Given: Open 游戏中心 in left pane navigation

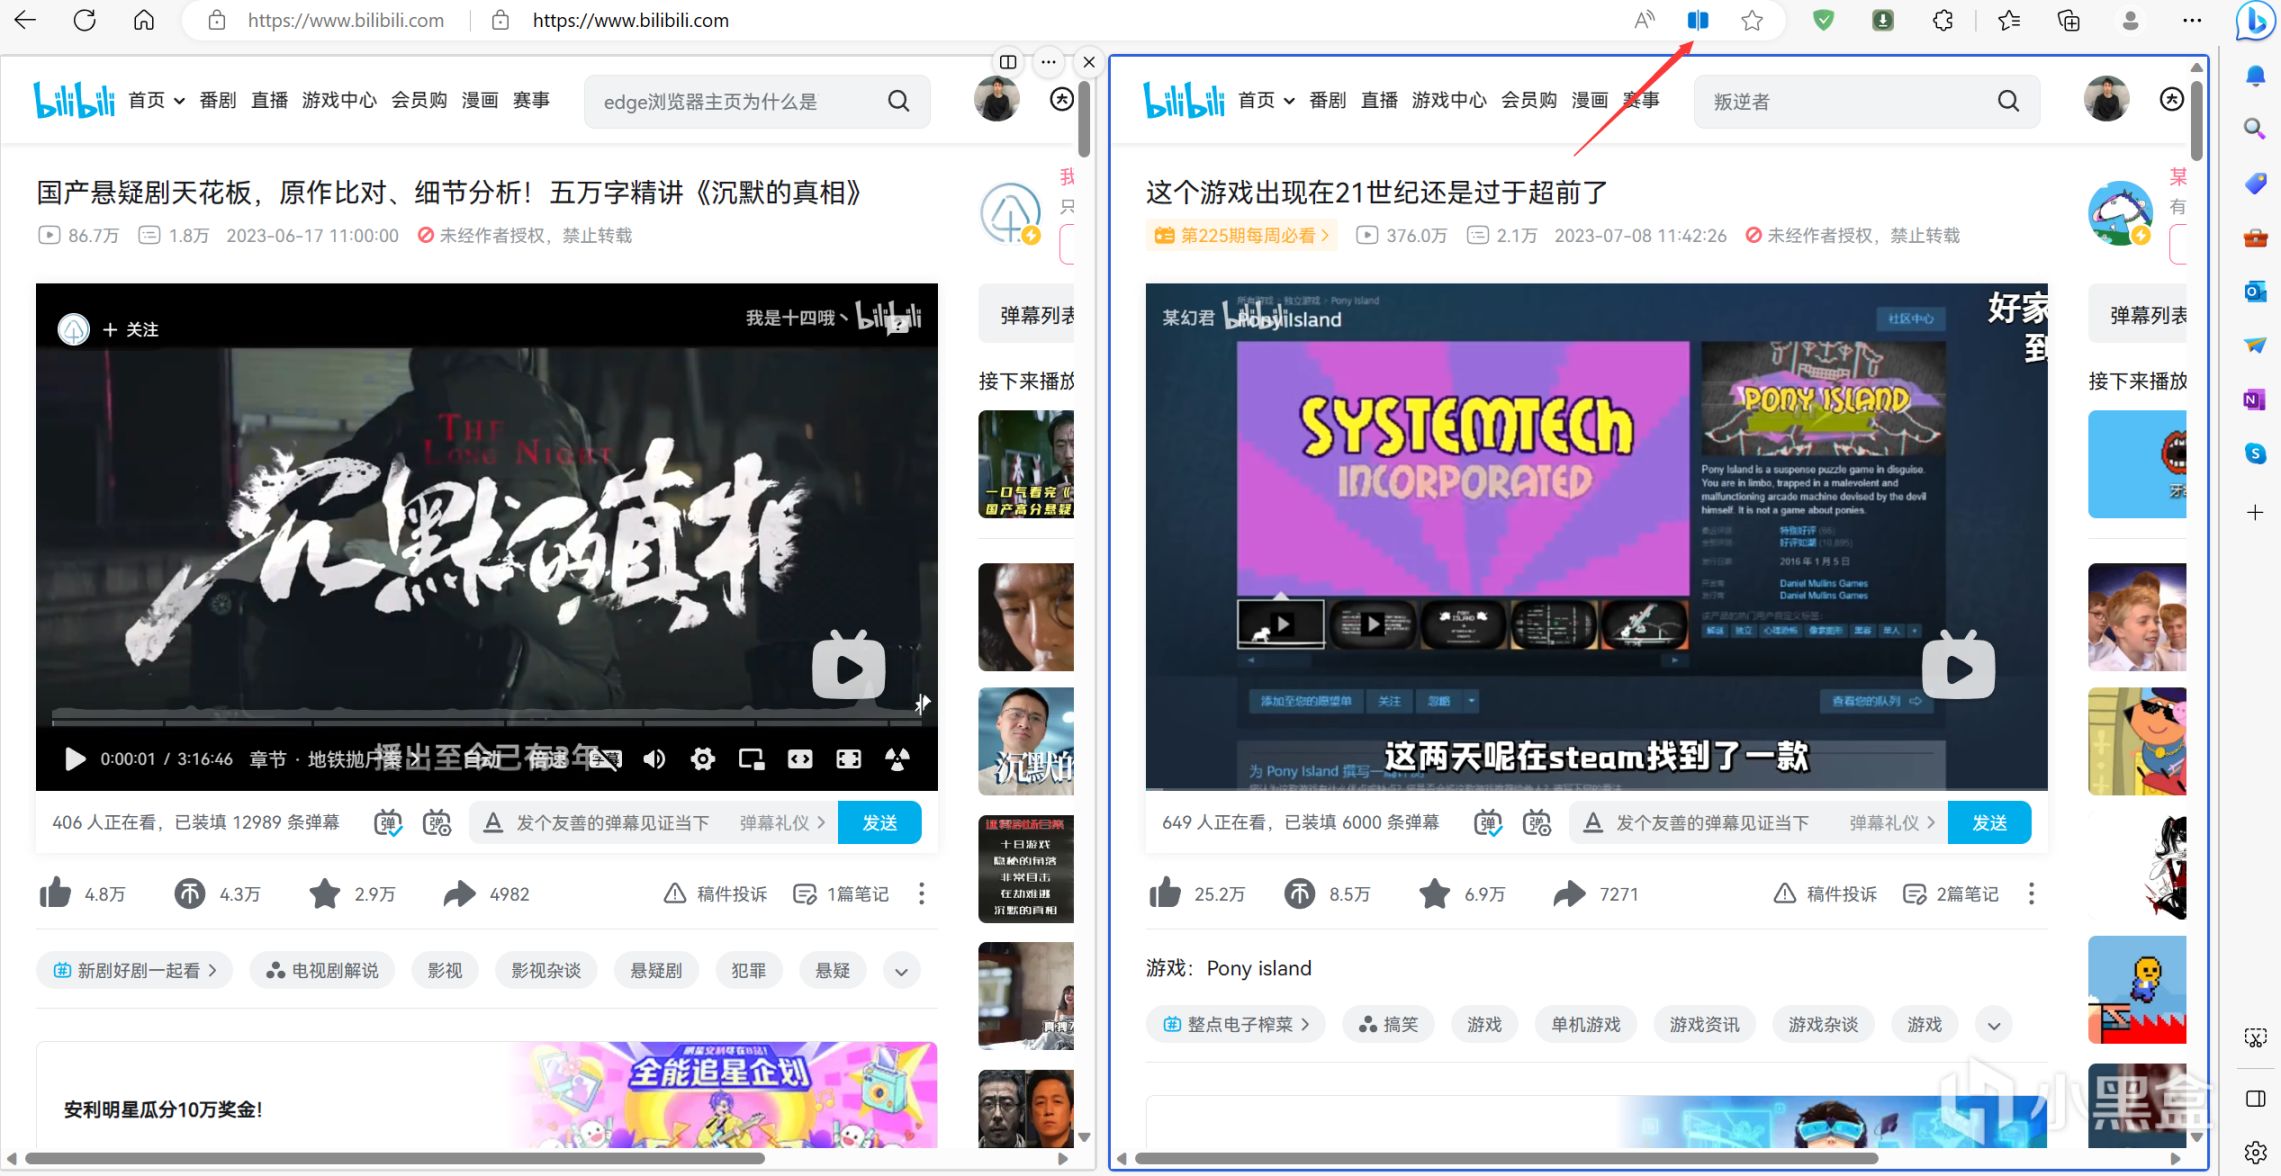Looking at the screenshot, I should [339, 100].
